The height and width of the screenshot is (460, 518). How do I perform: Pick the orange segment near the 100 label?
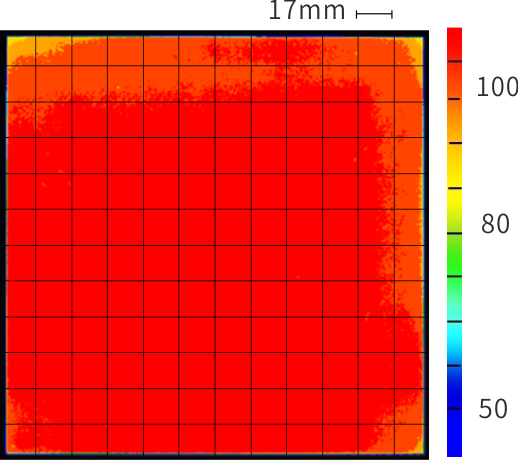(x=454, y=121)
